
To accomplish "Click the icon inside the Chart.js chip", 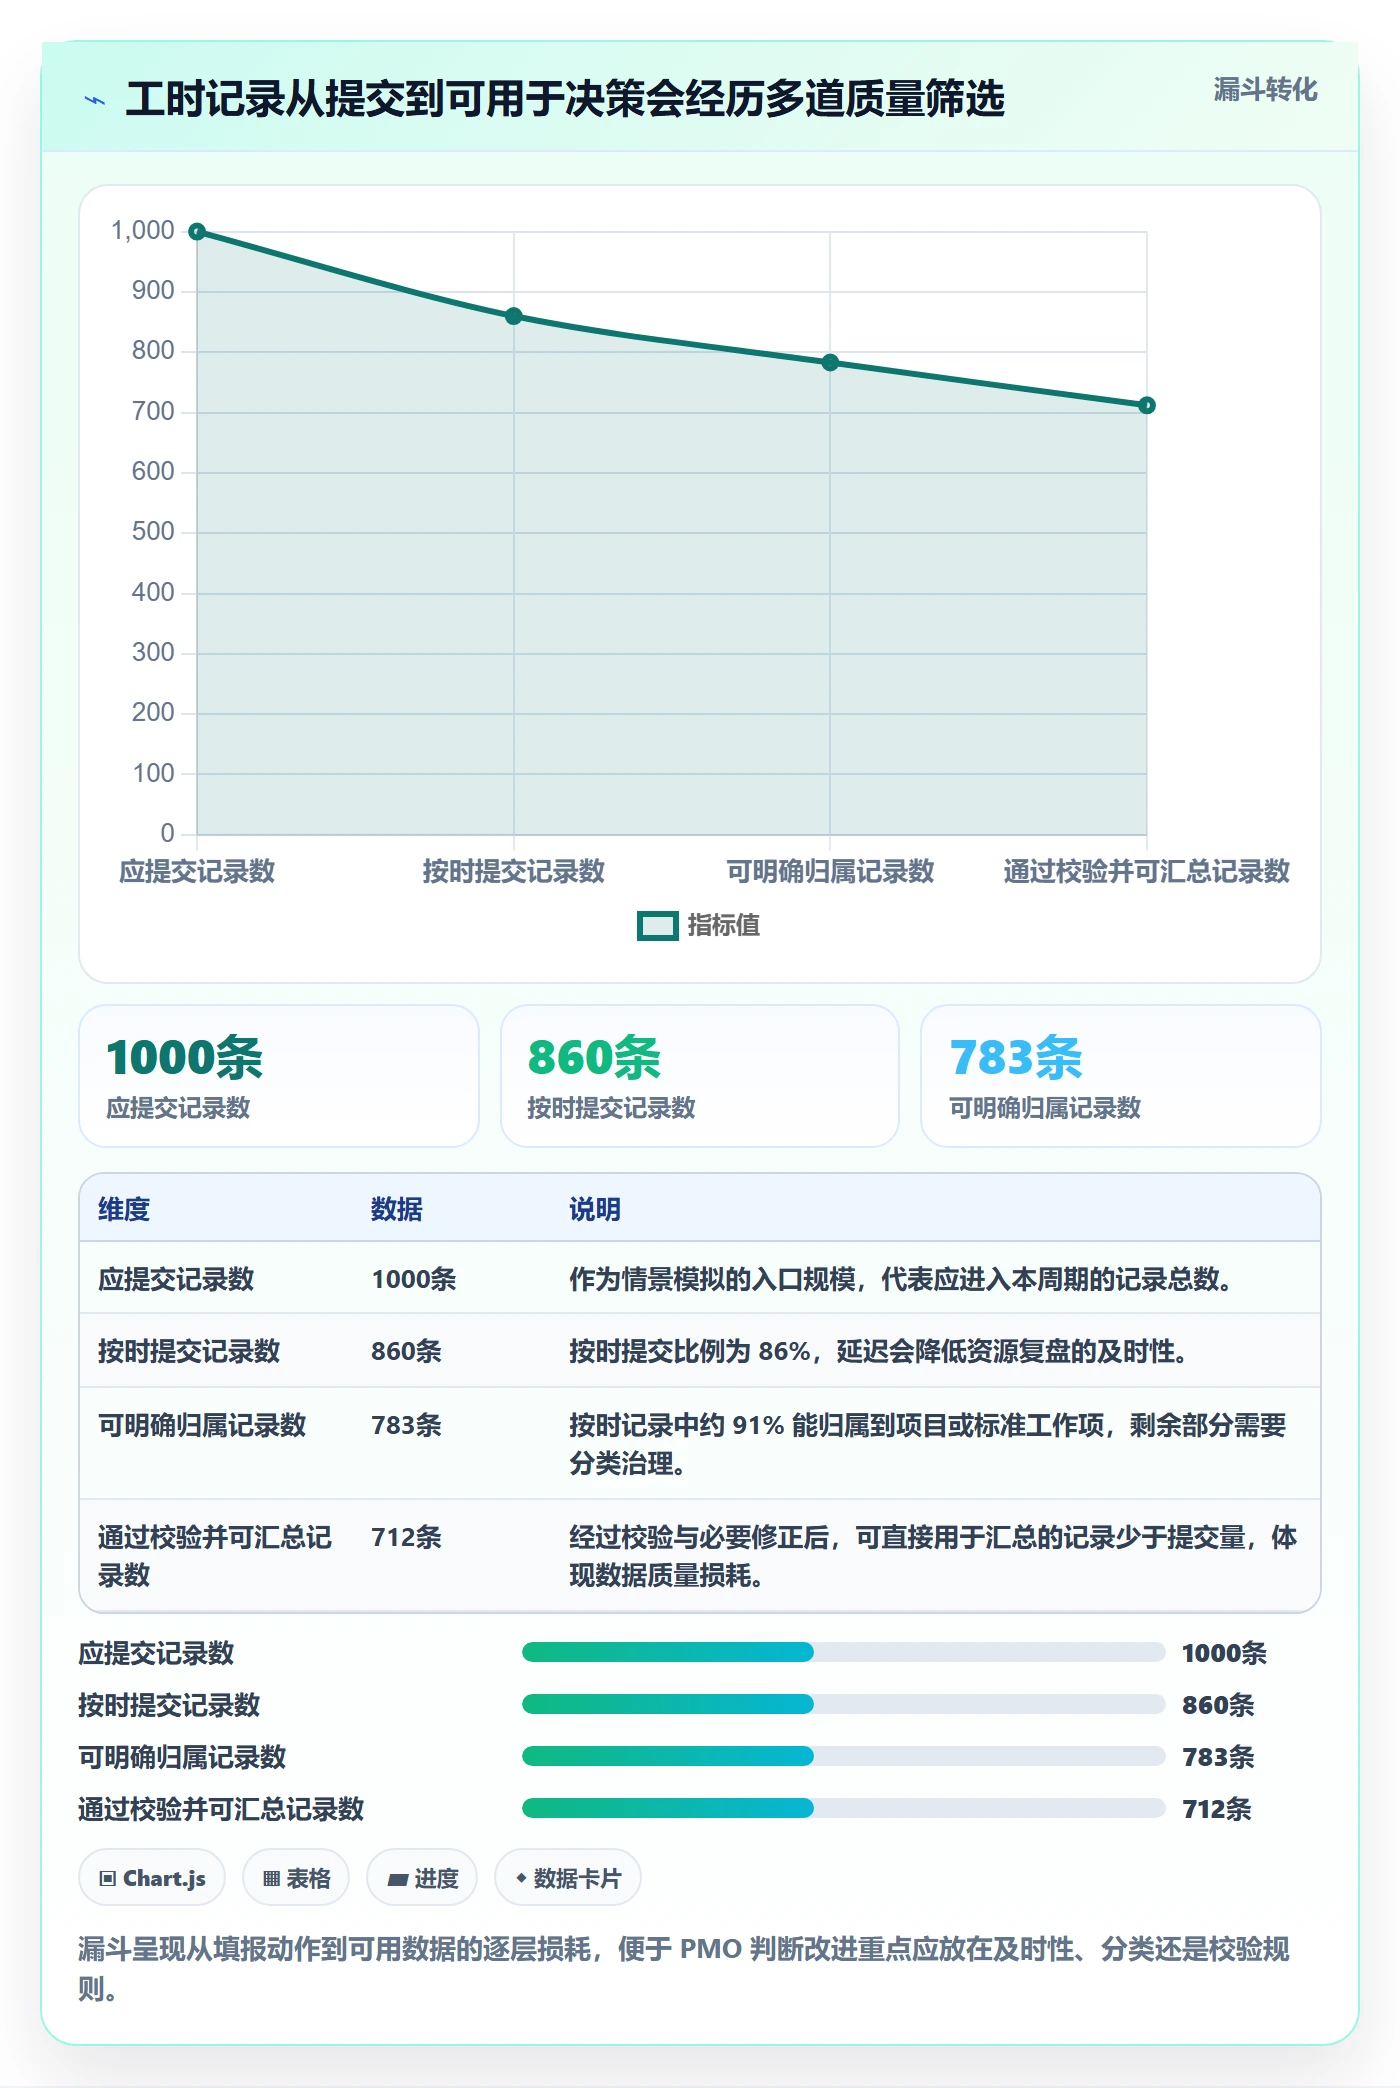I will click(108, 1879).
